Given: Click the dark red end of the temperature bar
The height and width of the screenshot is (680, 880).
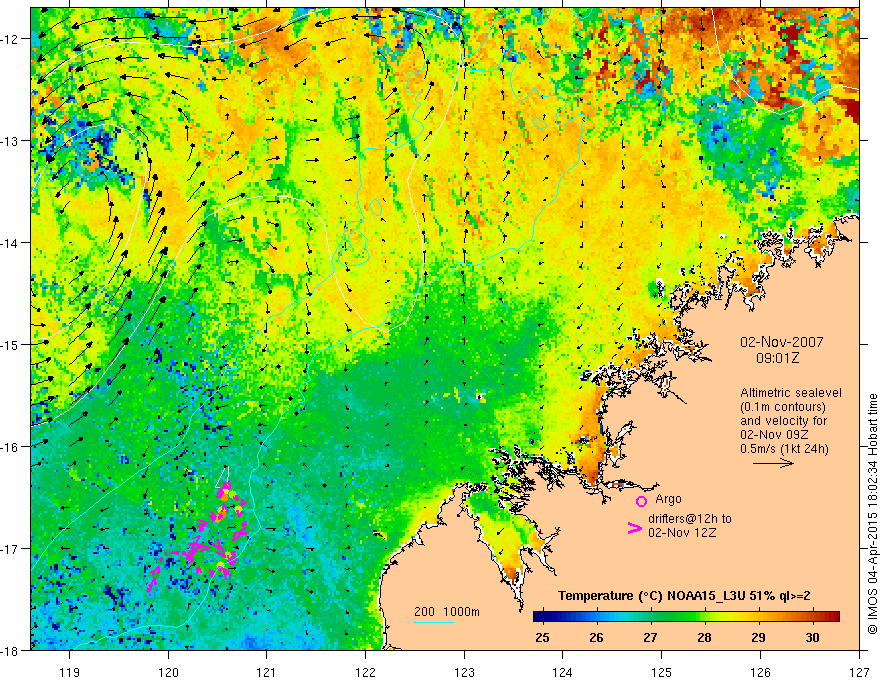Looking at the screenshot, I should [x=833, y=617].
